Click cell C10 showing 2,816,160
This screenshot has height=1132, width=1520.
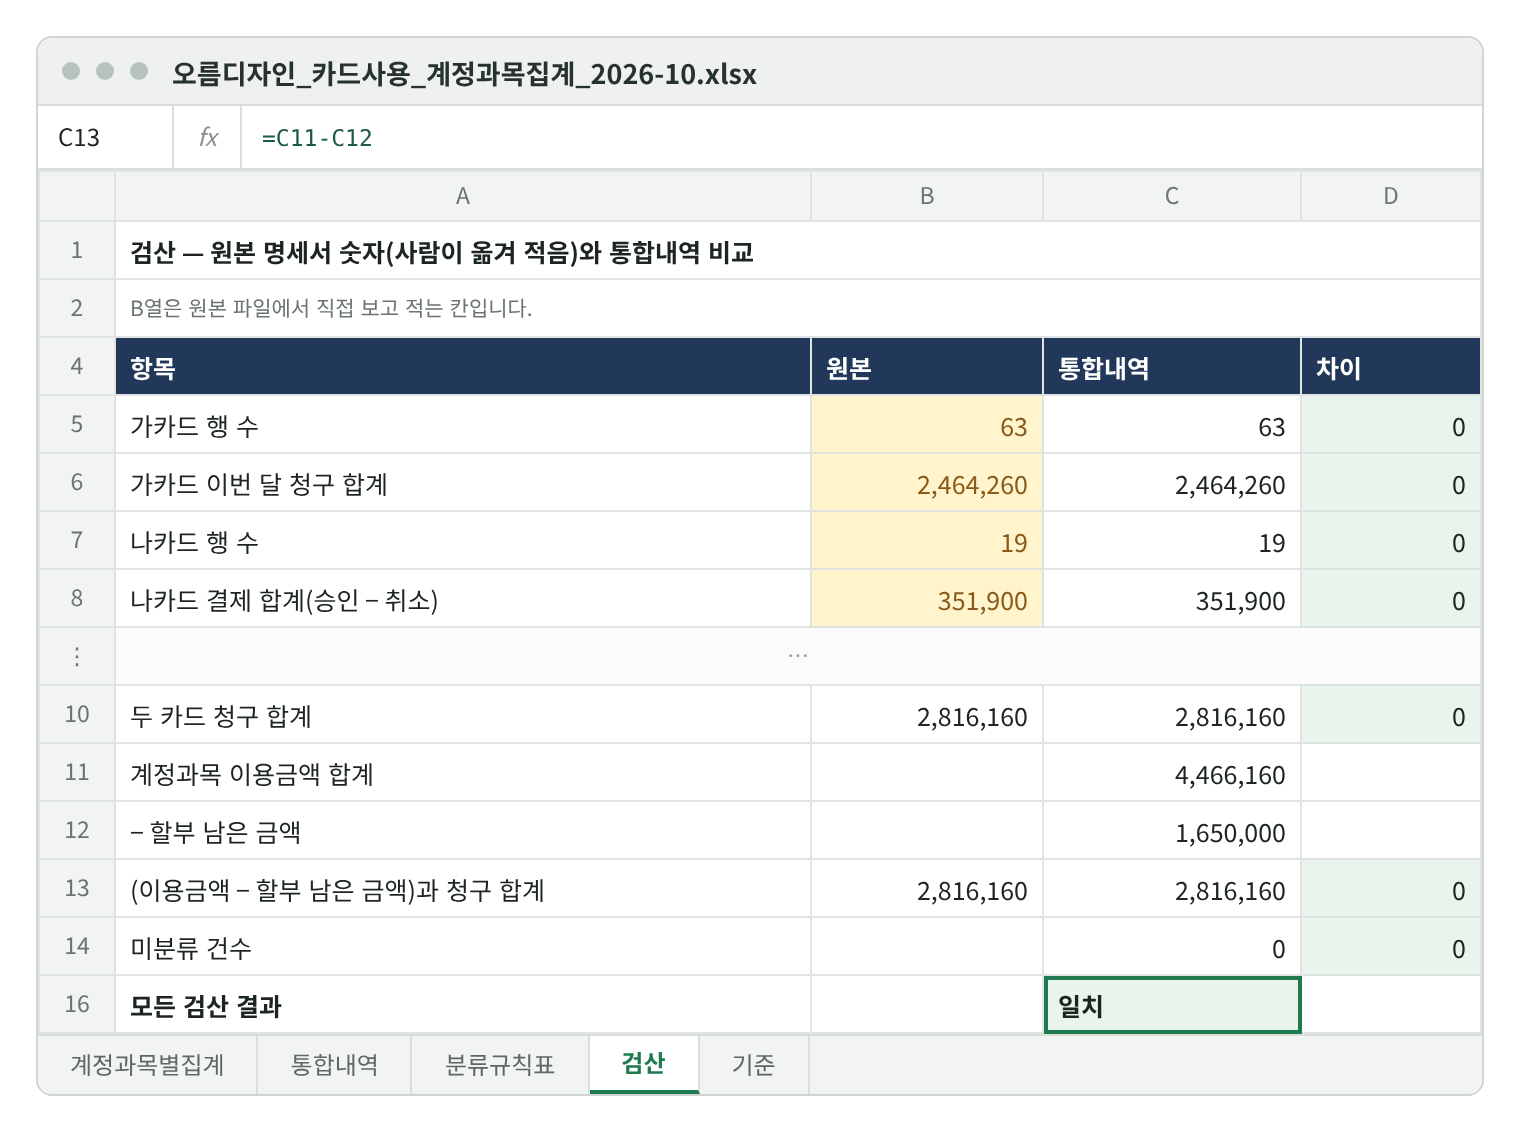coord(1172,715)
